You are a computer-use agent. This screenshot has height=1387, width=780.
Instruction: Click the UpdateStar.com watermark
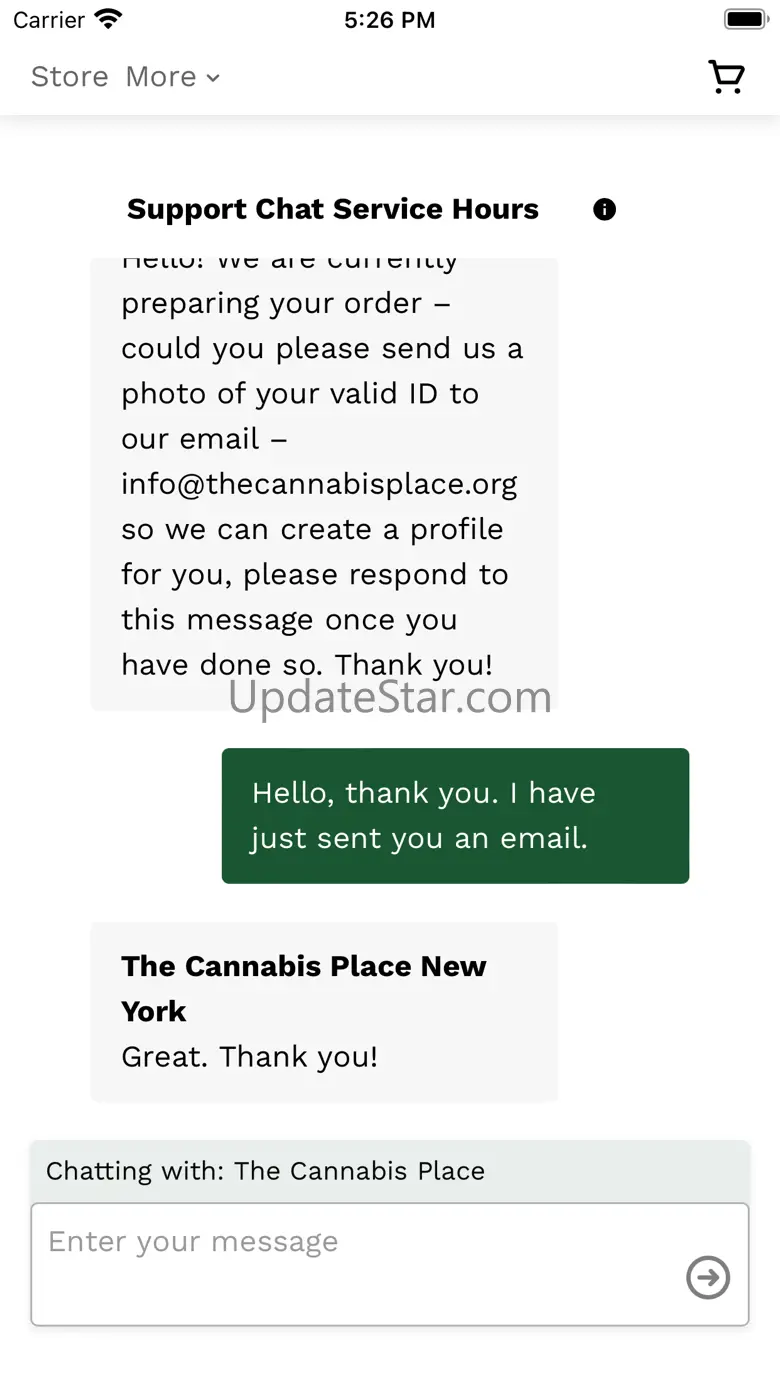390,698
